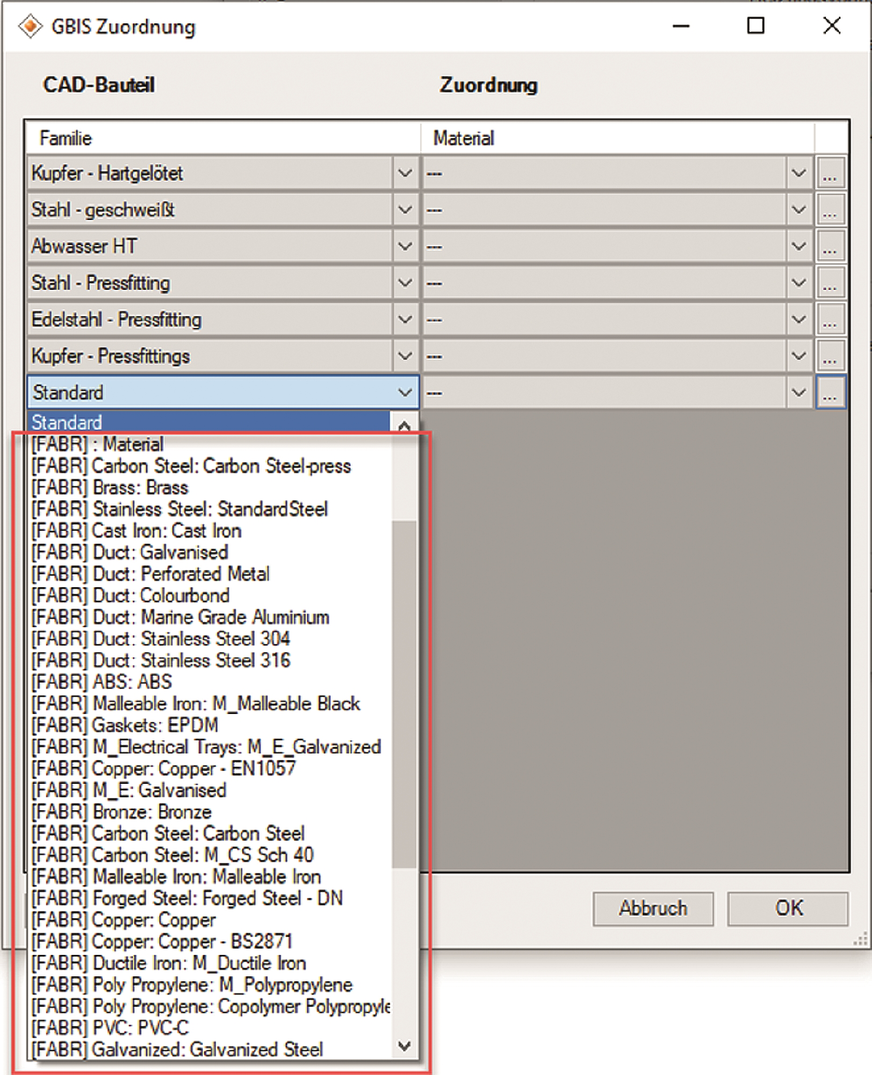This screenshot has height=1075, width=872.
Task: Open ellipsis button for Edelstahl - Pressfitting row
Action: coord(831,320)
